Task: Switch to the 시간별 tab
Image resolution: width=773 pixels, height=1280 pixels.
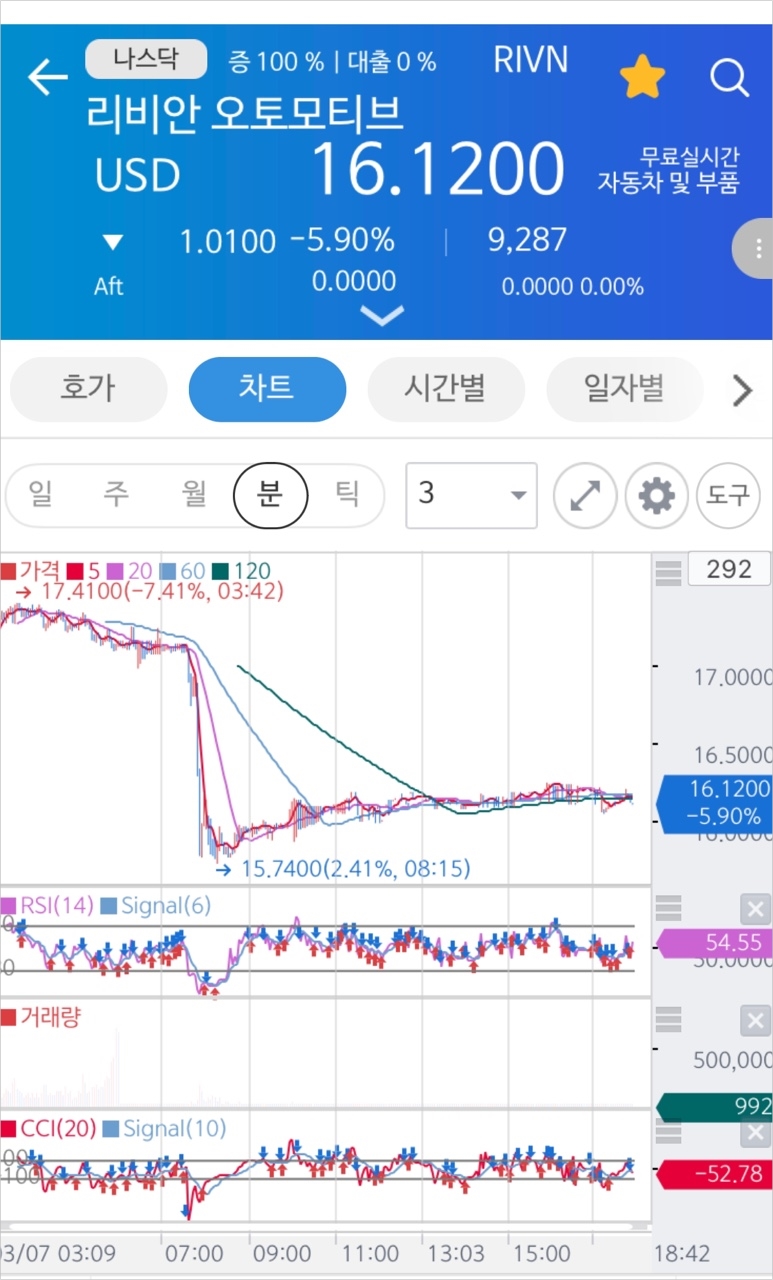Action: coord(446,389)
